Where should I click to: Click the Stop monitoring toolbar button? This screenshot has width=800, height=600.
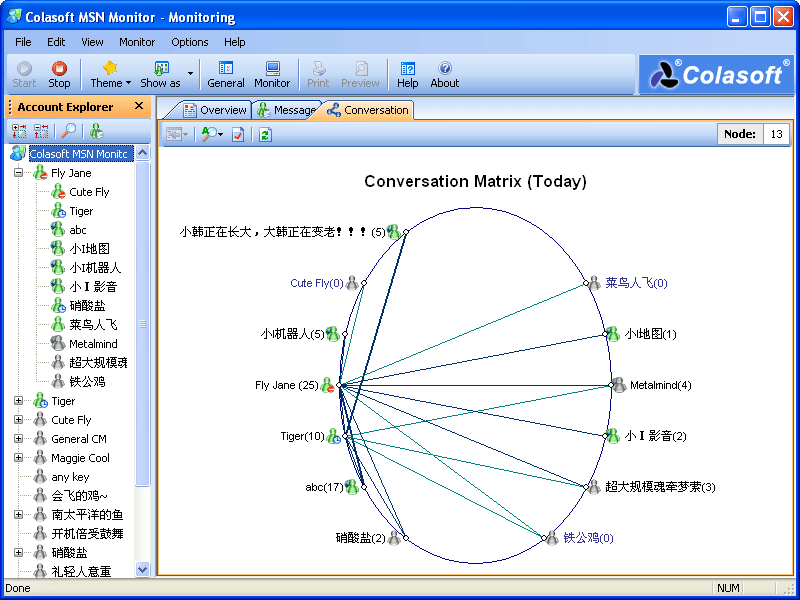click(x=59, y=74)
